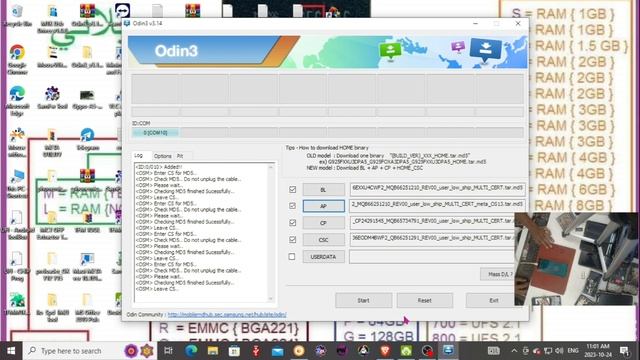The image size is (640, 360).
Task: Open the UFI Android ToolBox shortcut
Action: pos(17,224)
